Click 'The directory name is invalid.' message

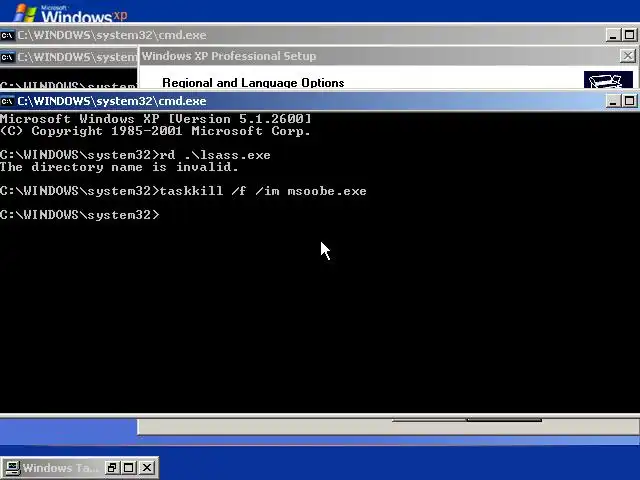point(119,167)
